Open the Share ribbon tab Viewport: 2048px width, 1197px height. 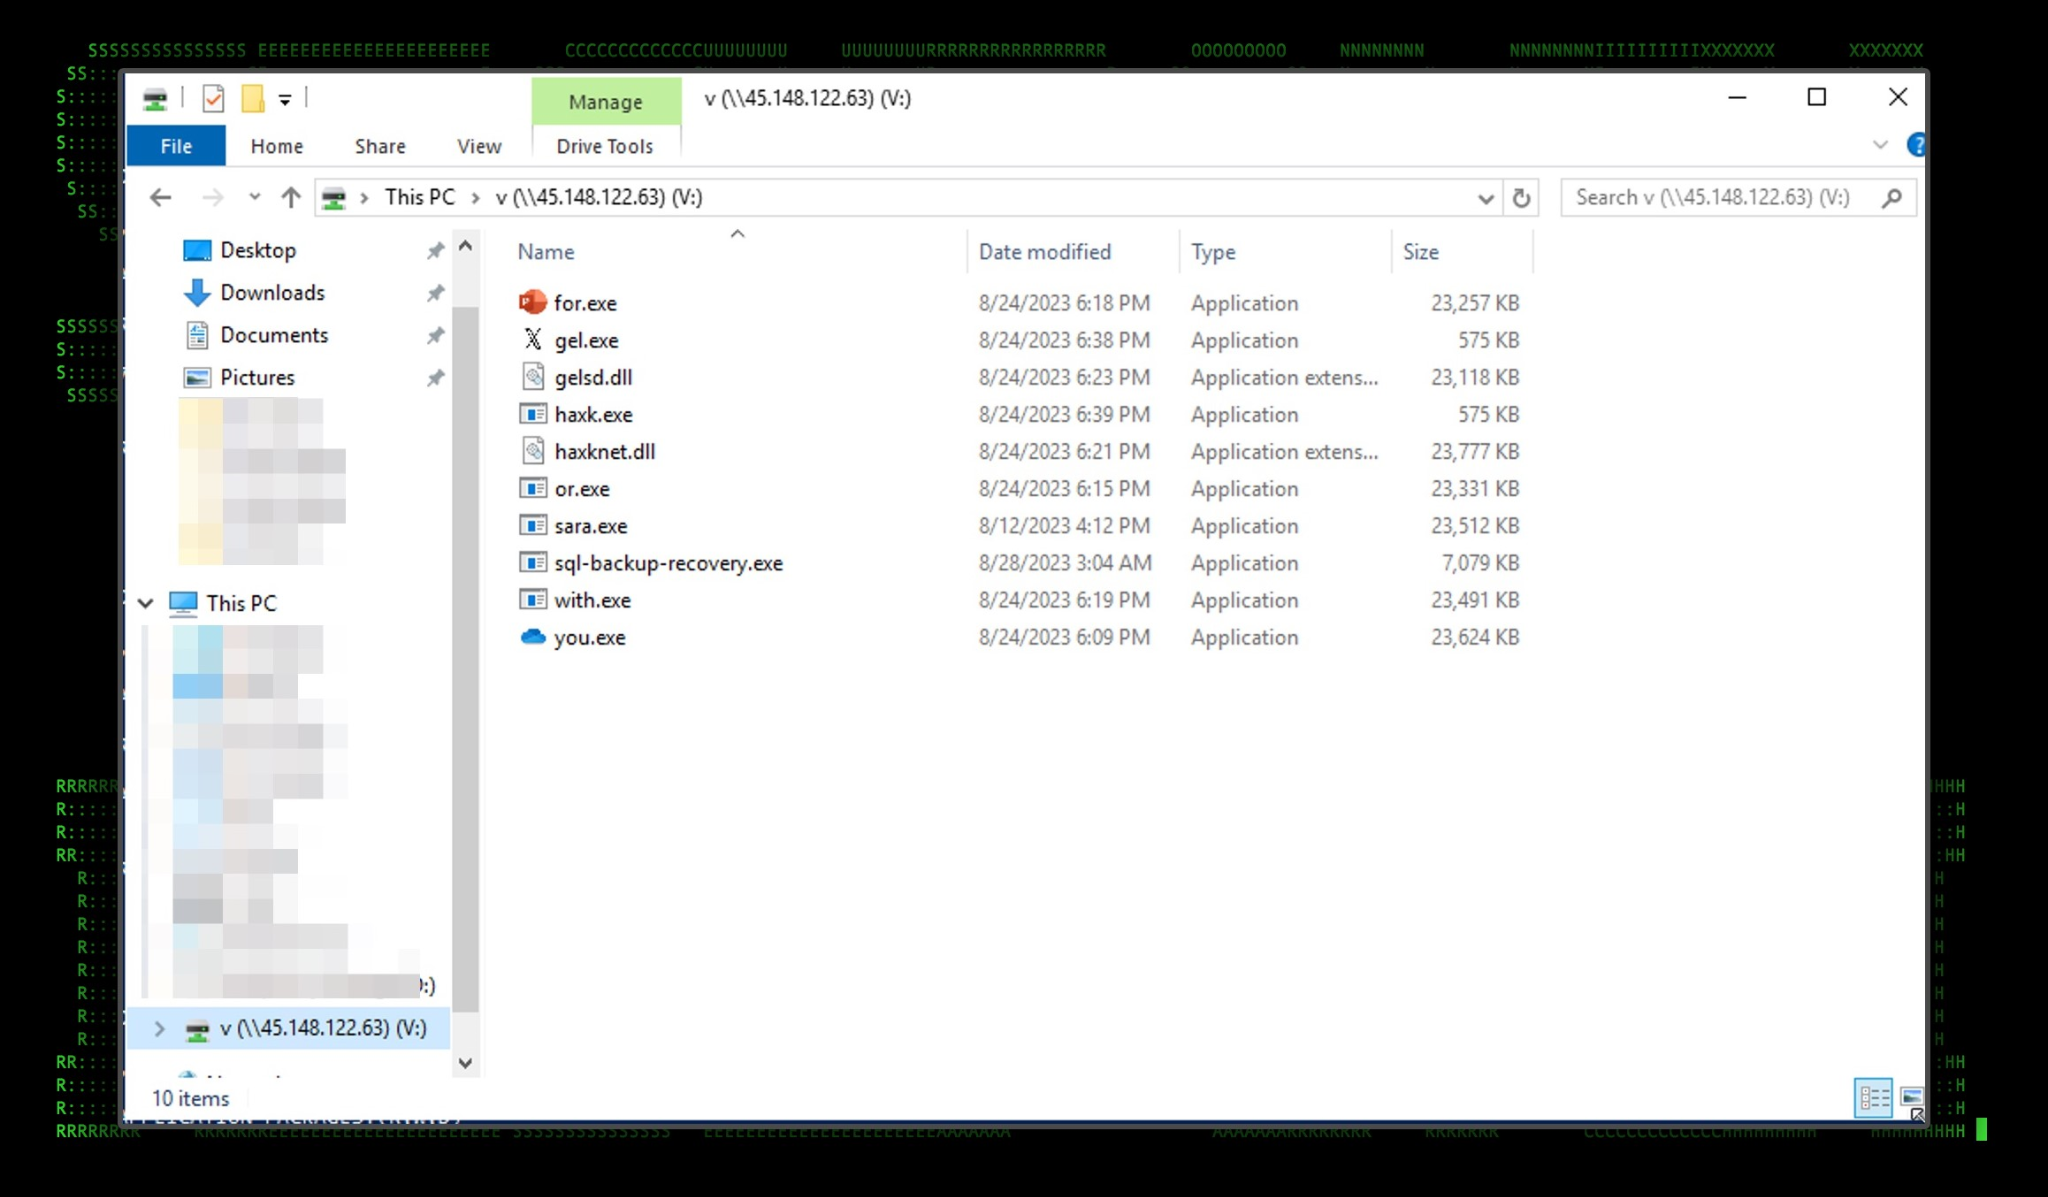tap(380, 146)
